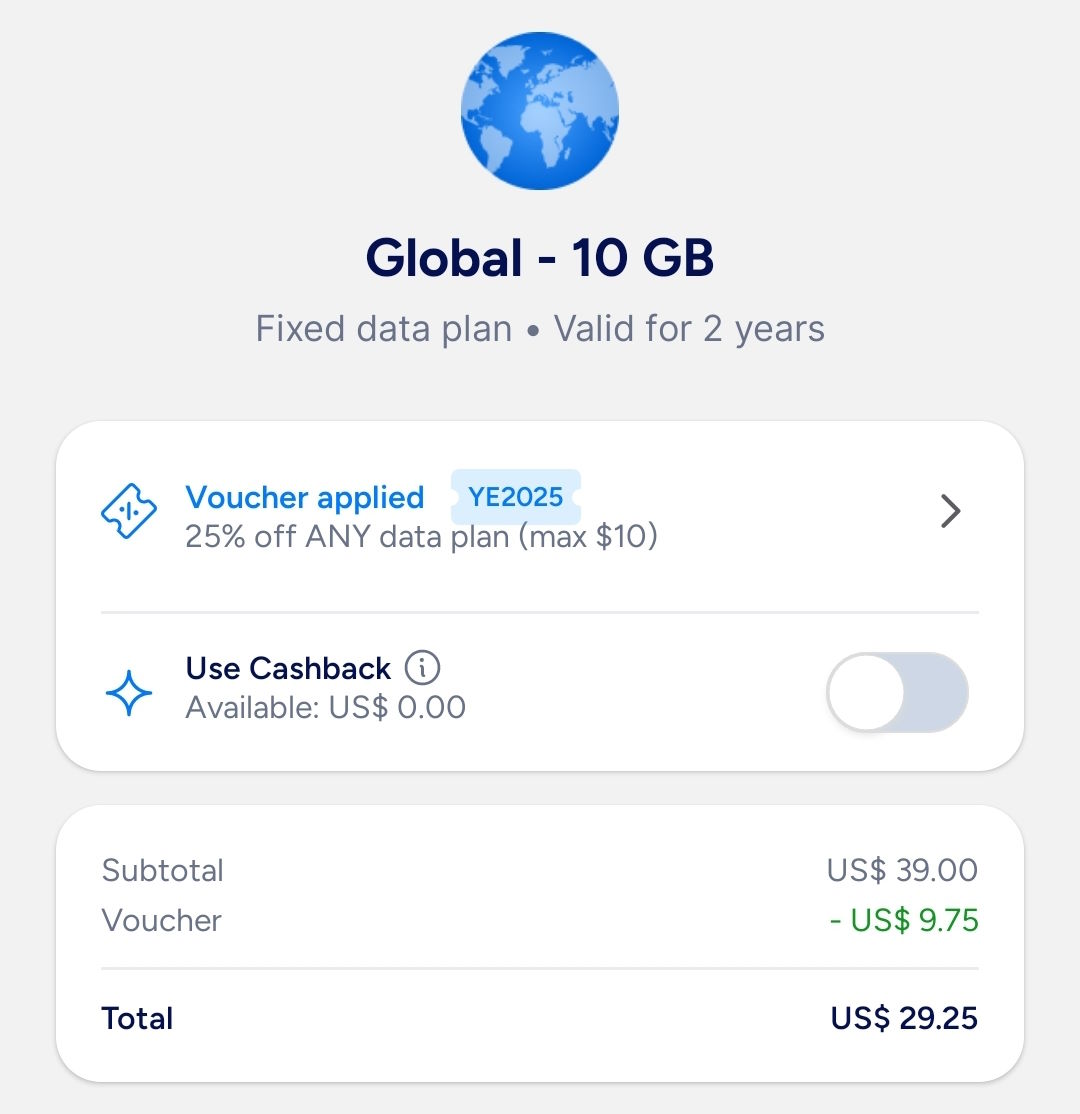
Task: Click the US$ 39.00 subtotal amount
Action: 902,870
